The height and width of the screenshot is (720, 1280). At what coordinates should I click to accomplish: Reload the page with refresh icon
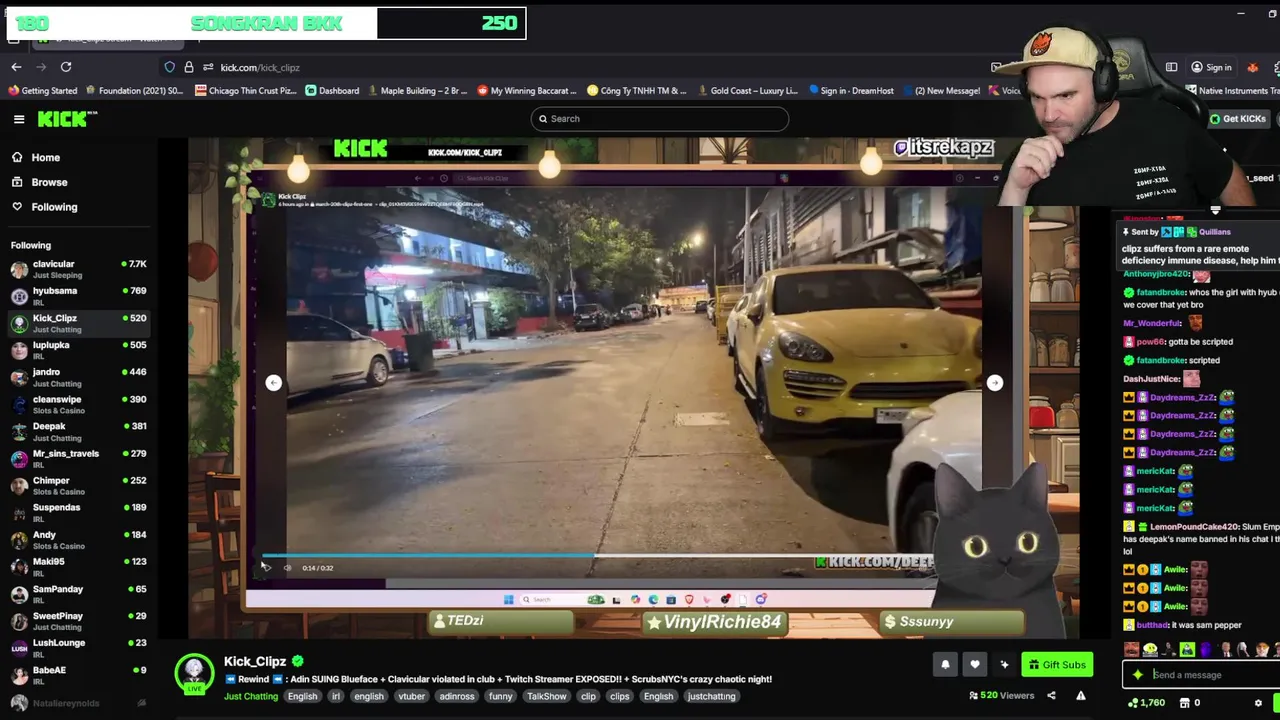click(66, 67)
